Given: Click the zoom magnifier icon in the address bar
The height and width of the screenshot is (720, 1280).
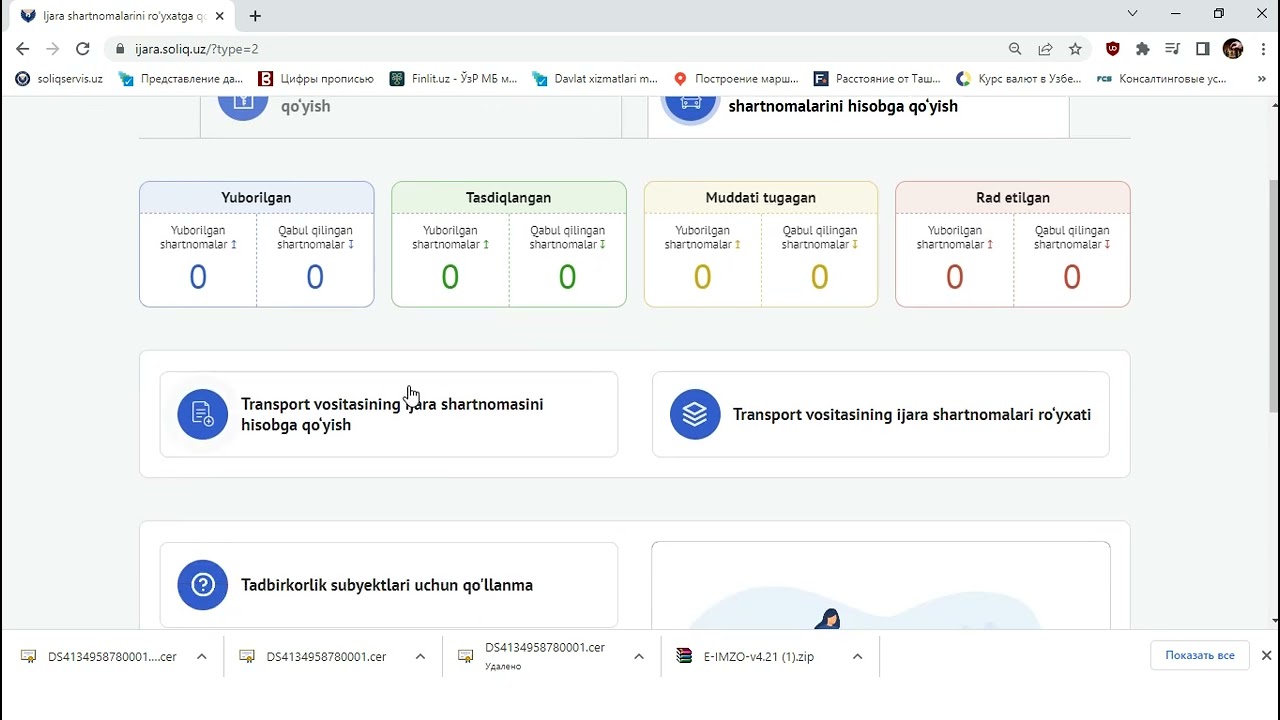Looking at the screenshot, I should click(x=1015, y=49).
